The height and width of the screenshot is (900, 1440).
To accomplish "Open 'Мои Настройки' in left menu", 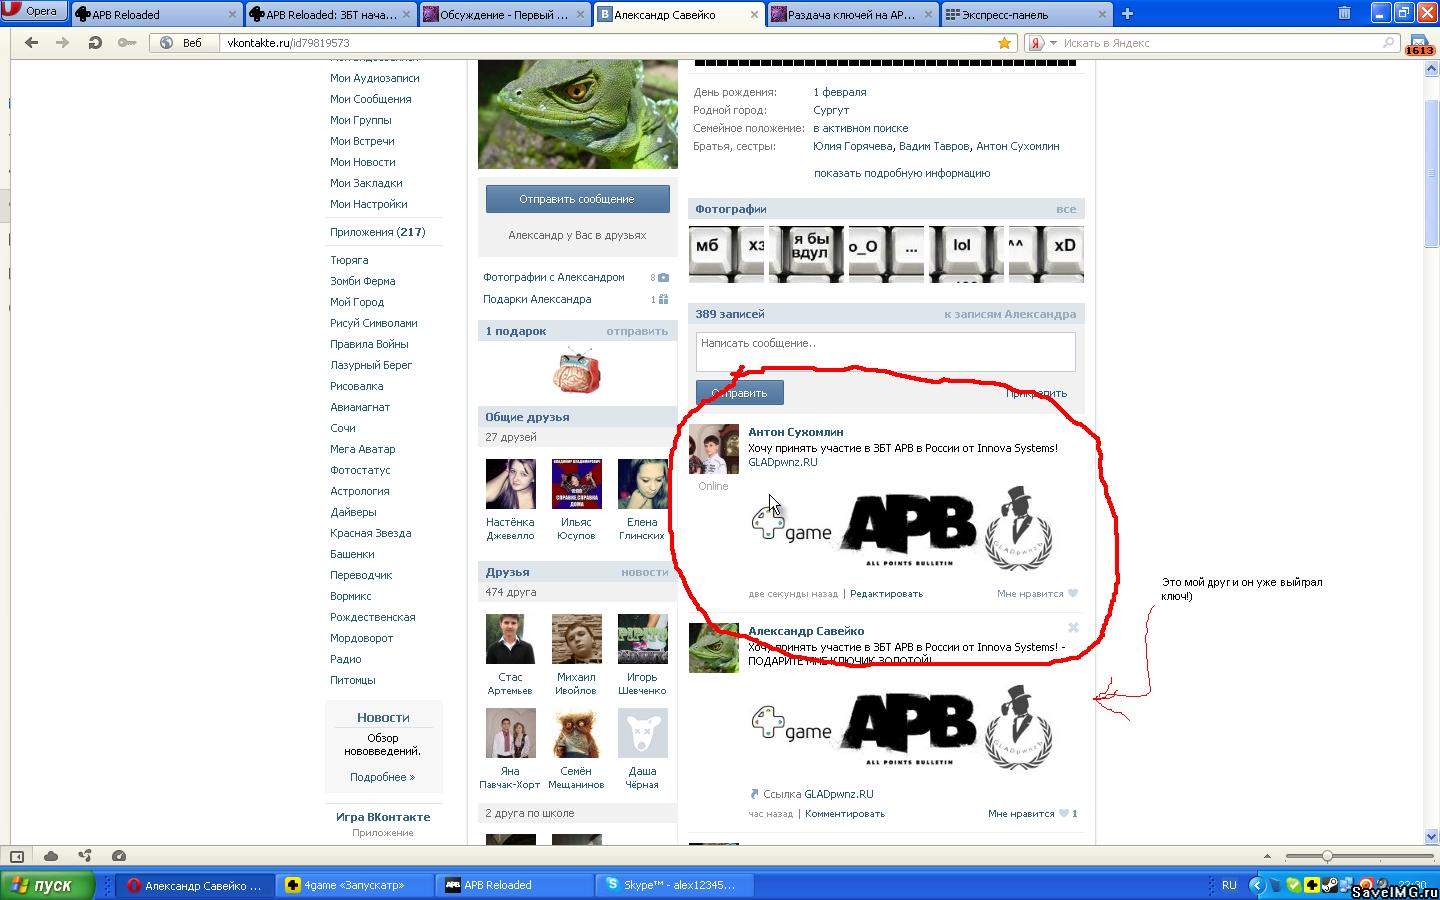I will coord(369,204).
